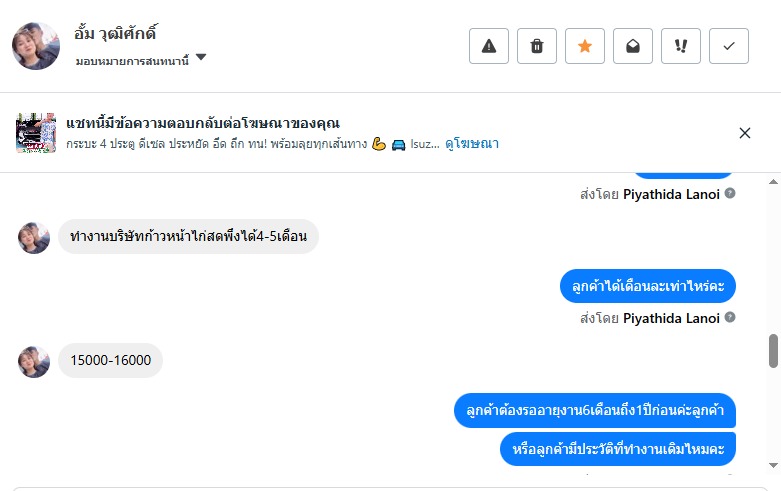
Task: Click the chat scrollbar thumb
Action: (773, 351)
